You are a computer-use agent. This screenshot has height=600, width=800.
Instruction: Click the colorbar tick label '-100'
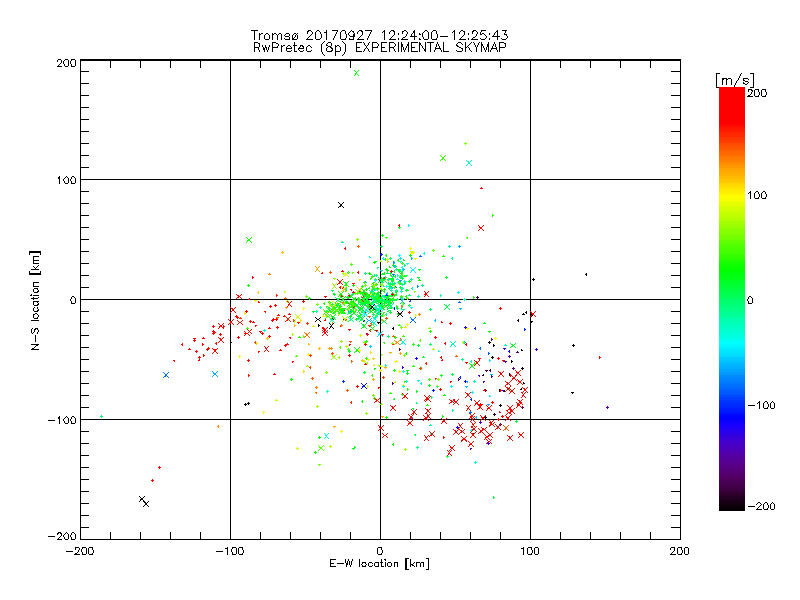pyautogui.click(x=761, y=406)
